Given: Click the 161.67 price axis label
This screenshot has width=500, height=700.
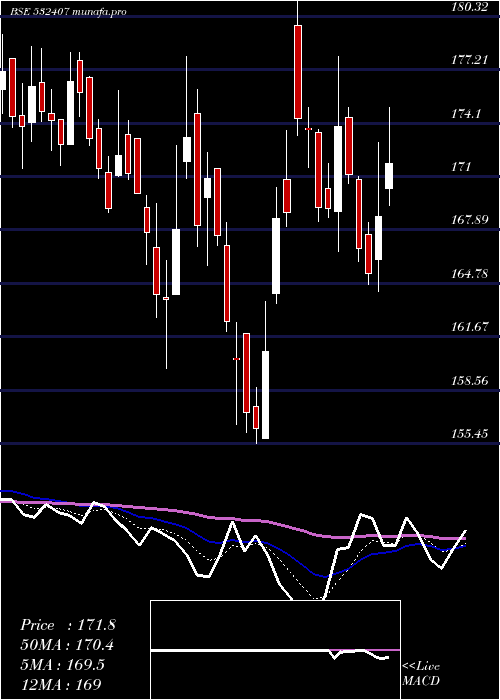Looking at the screenshot, I should [x=470, y=327].
